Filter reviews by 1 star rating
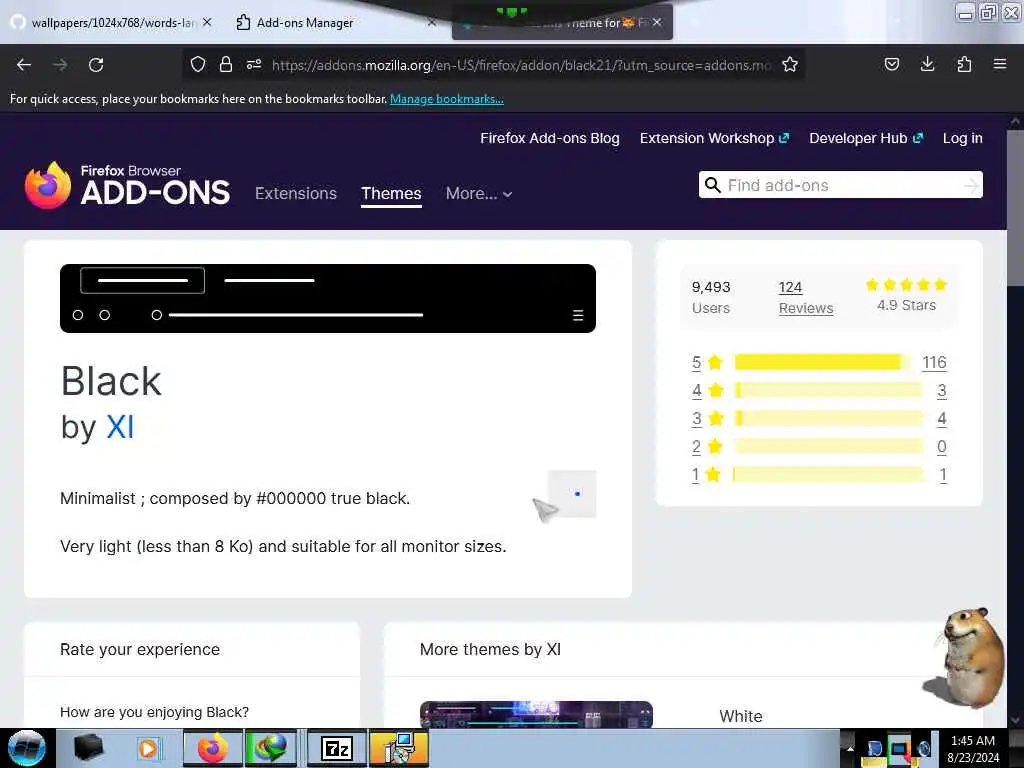Screen dimensions: 1024x768 click(706, 475)
